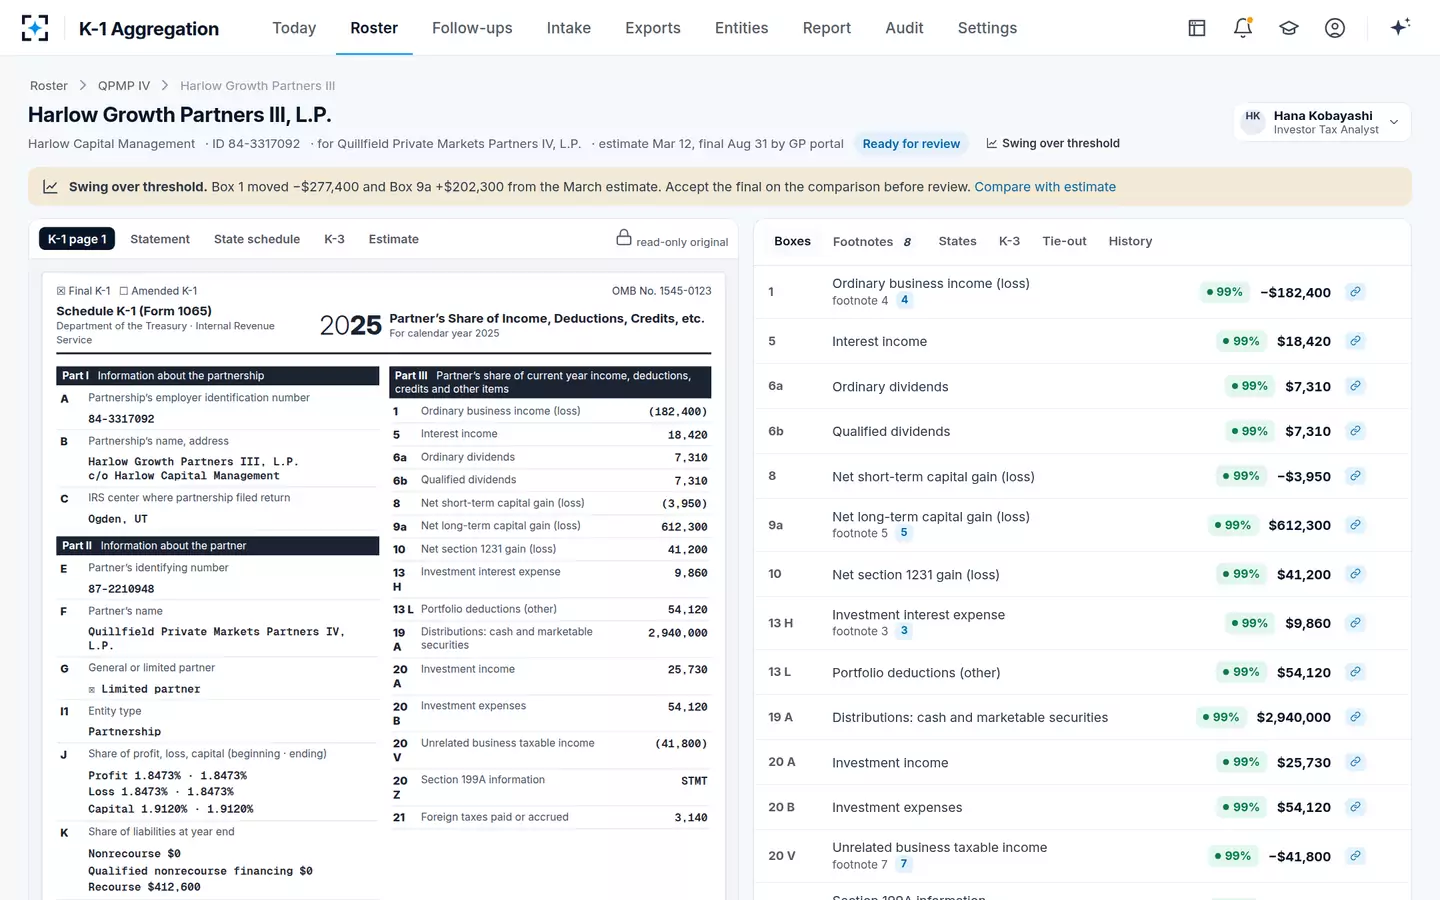Screen dimensions: 1440x900
Task: Open the QPMP IV breadcrumb link
Action: (x=124, y=86)
